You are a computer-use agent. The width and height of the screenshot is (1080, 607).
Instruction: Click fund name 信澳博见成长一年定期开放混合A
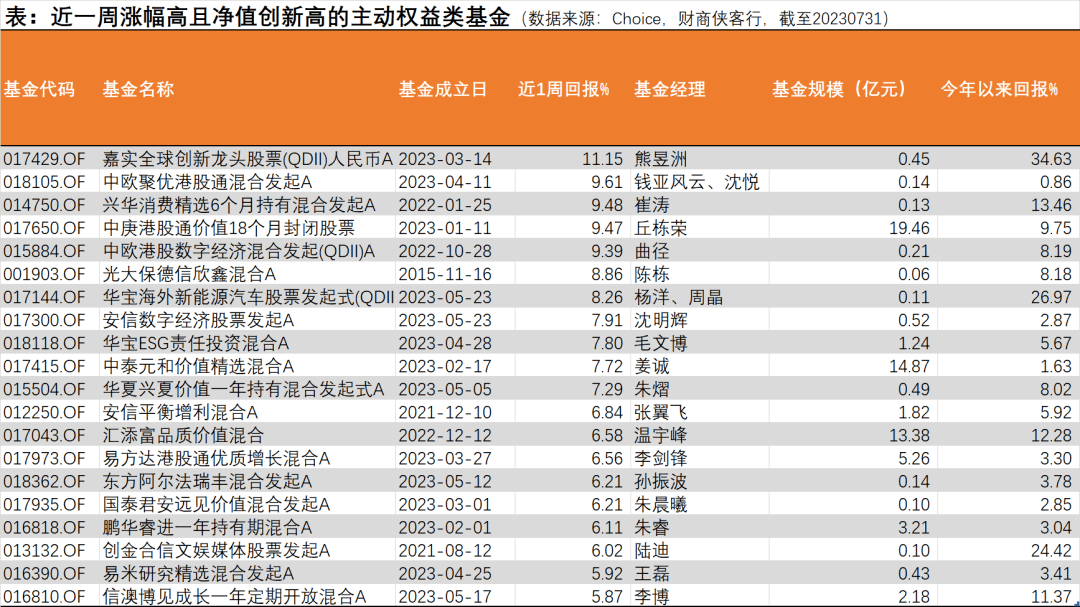pos(235,596)
